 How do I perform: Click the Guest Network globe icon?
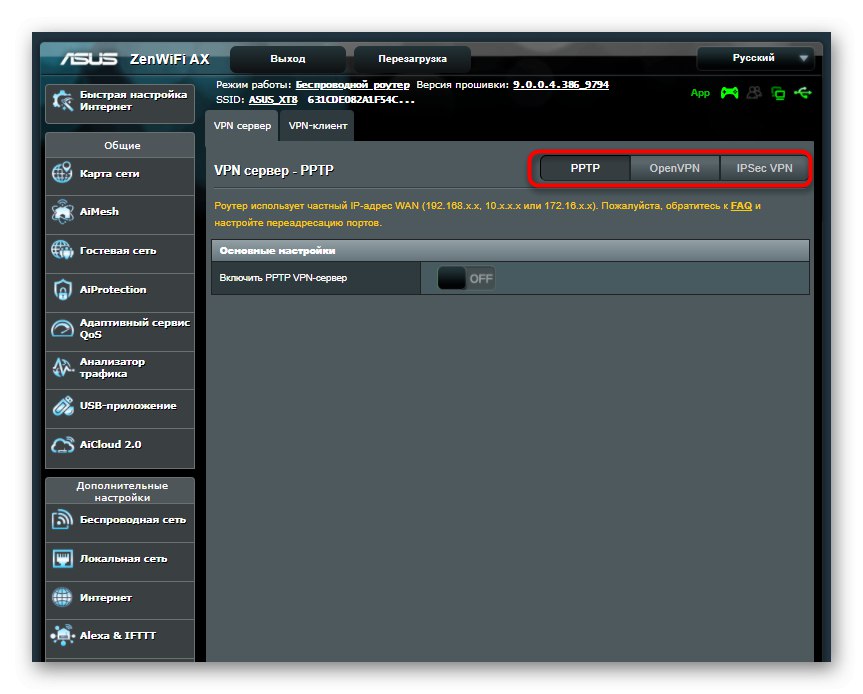(x=62, y=250)
